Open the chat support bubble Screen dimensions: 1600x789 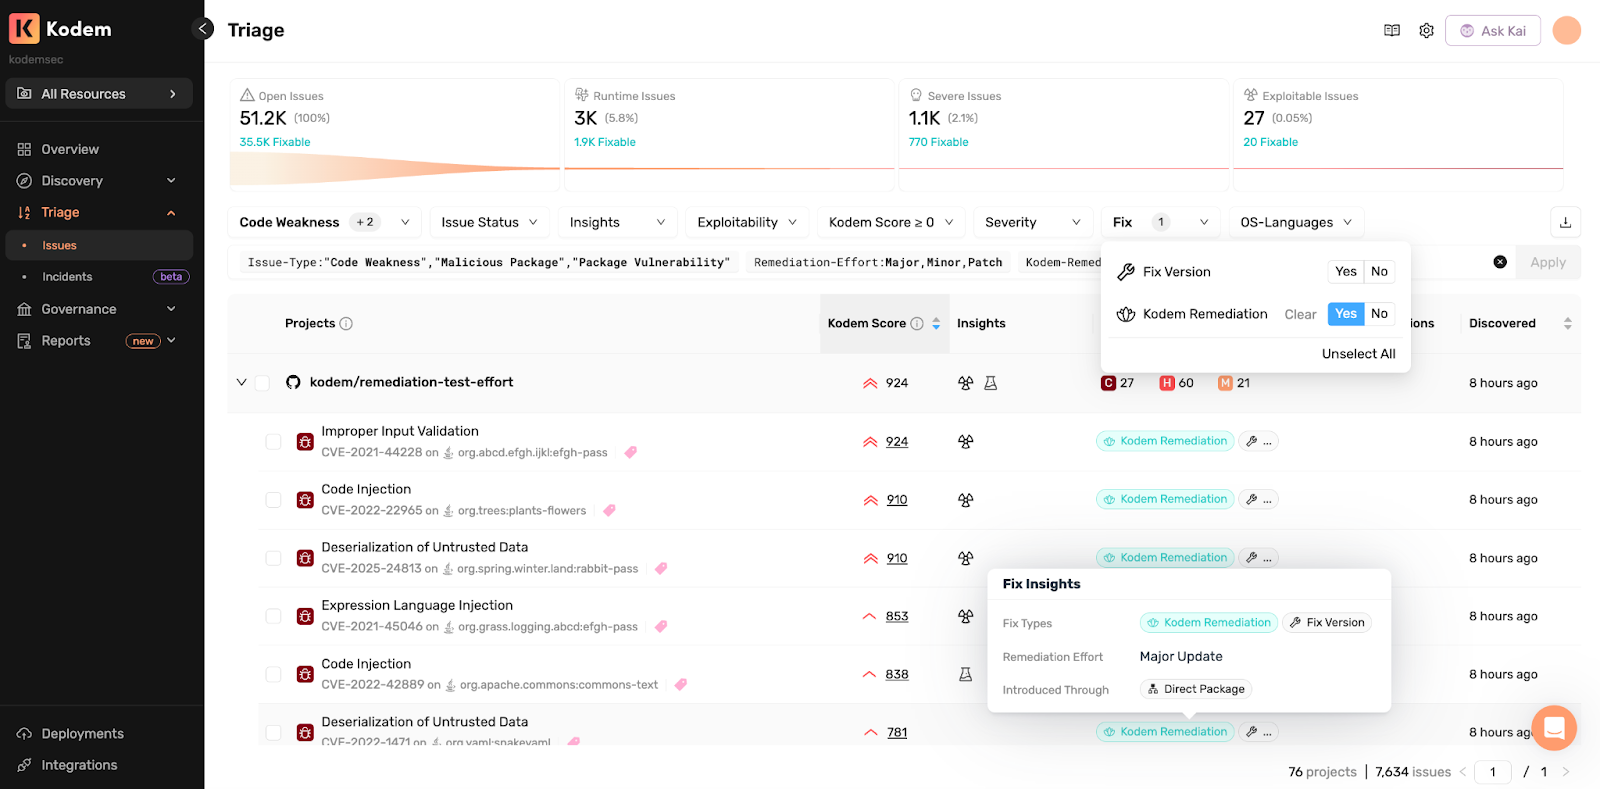click(x=1553, y=728)
